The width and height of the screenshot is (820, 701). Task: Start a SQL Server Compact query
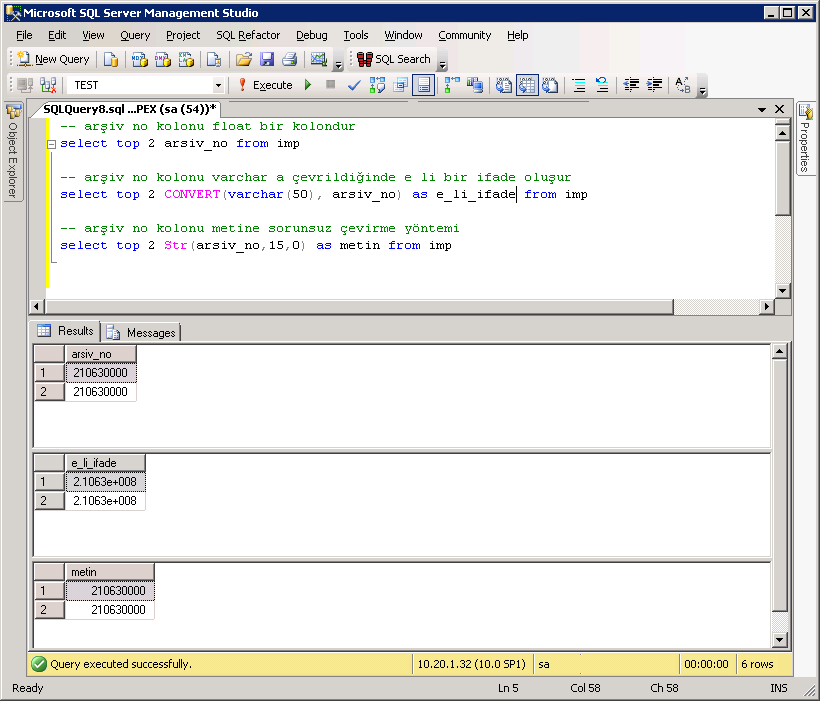coord(213,60)
